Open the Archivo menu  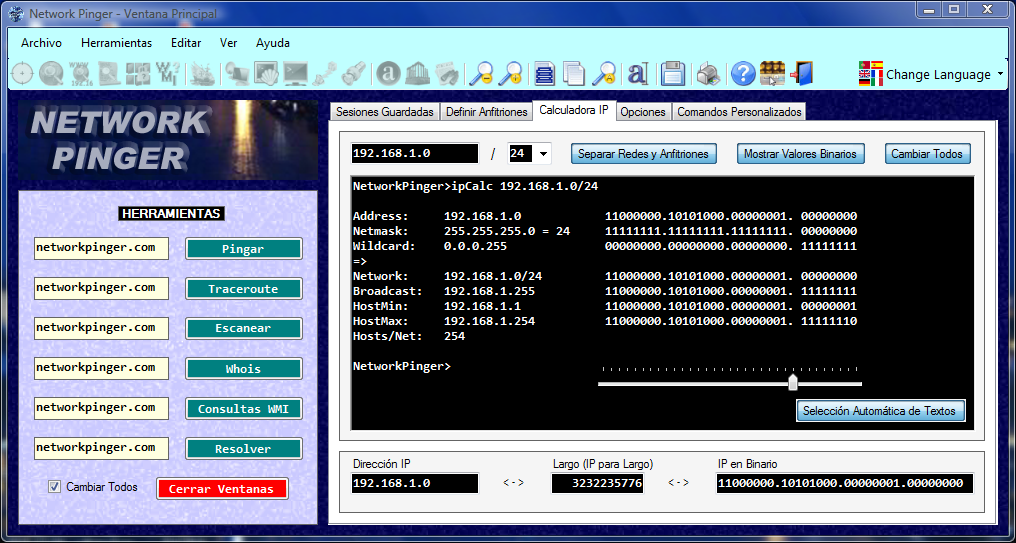[x=41, y=43]
